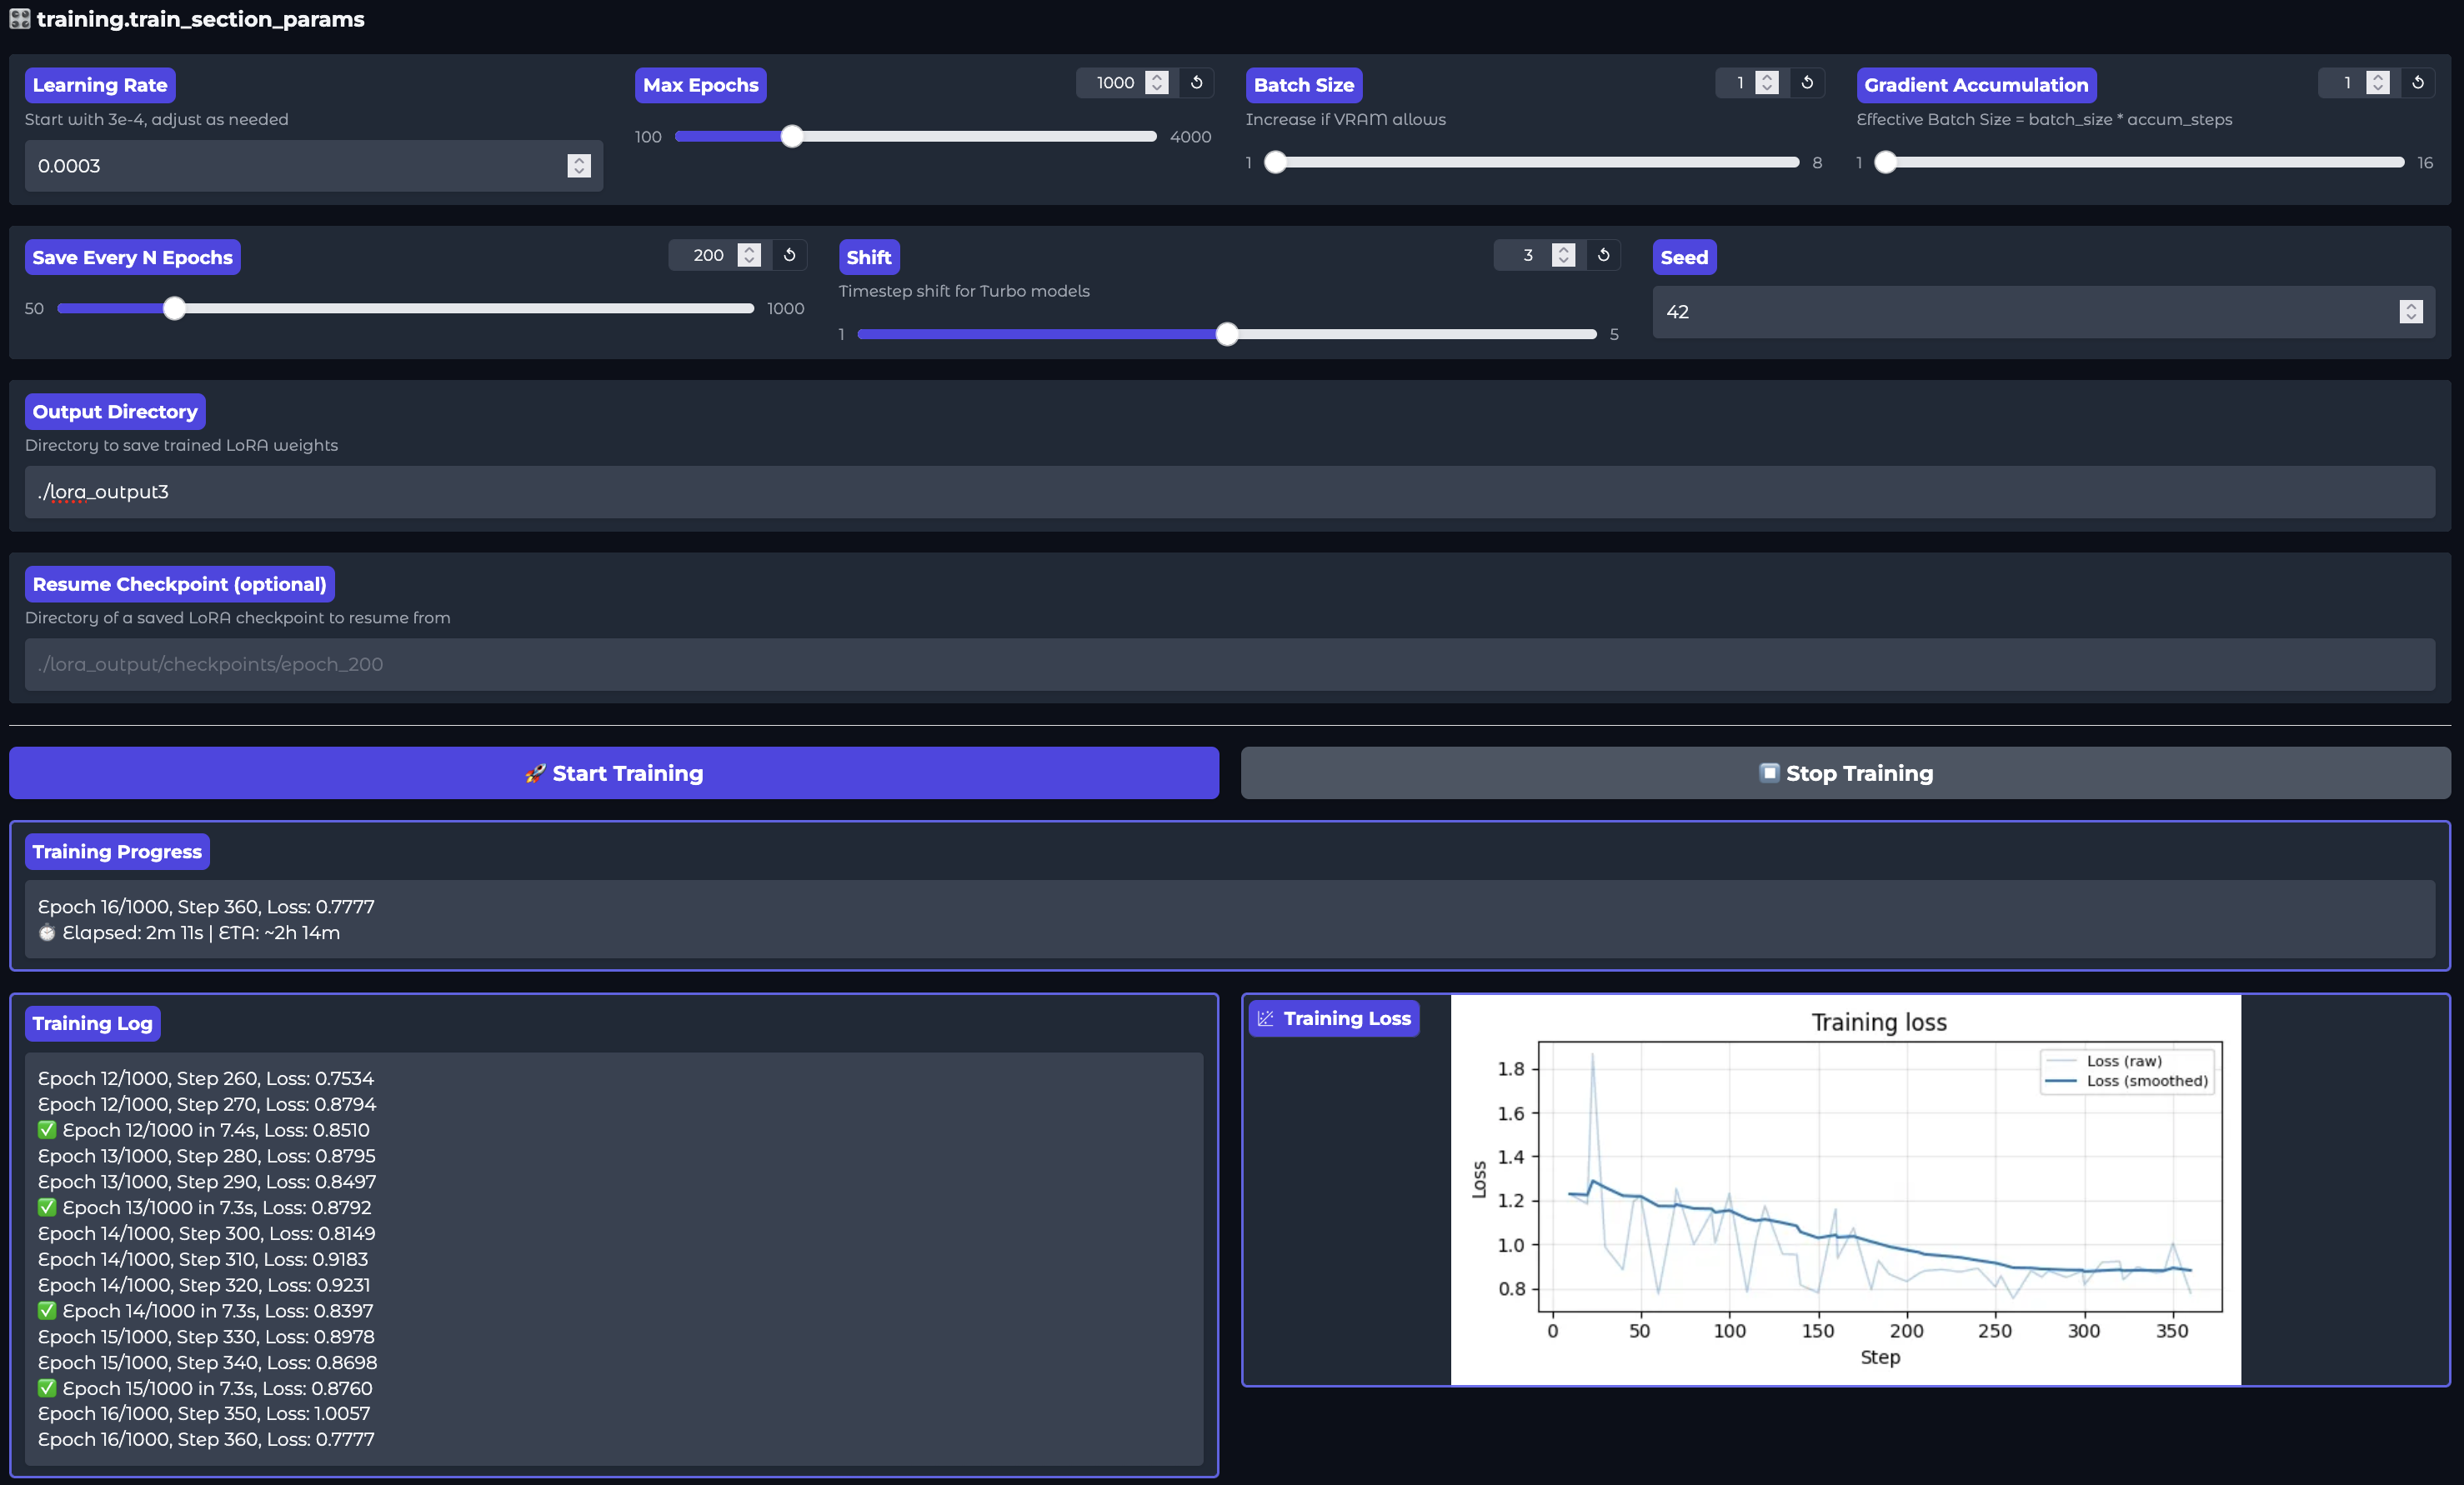This screenshot has height=1485, width=2464.
Task: Reset the Shift value
Action: pyautogui.click(x=1603, y=255)
